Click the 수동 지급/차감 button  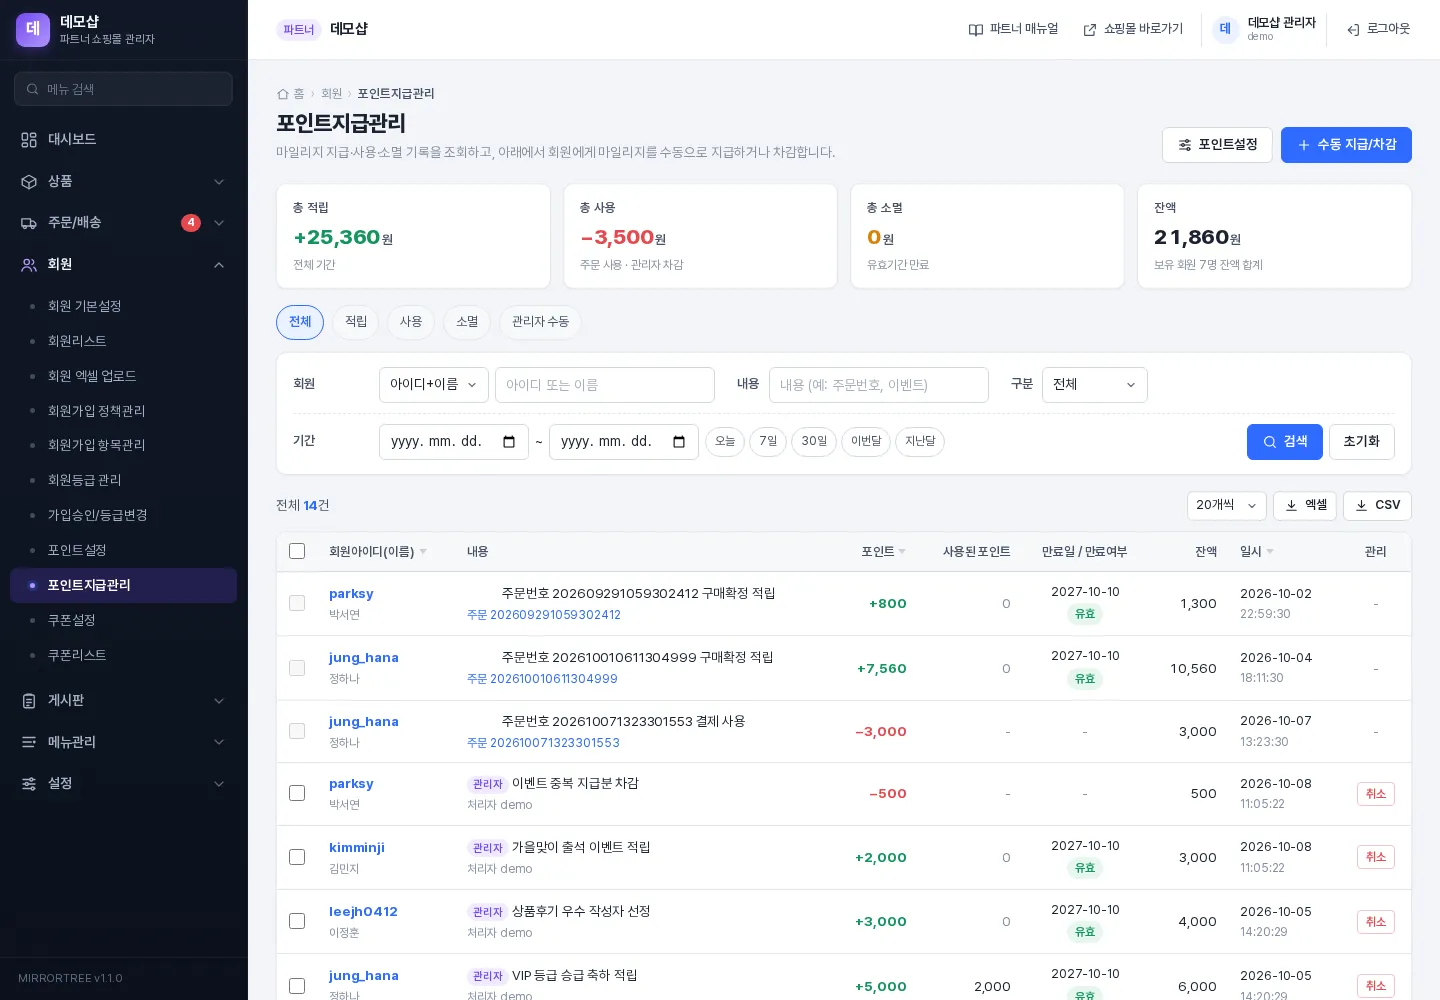[1346, 145]
